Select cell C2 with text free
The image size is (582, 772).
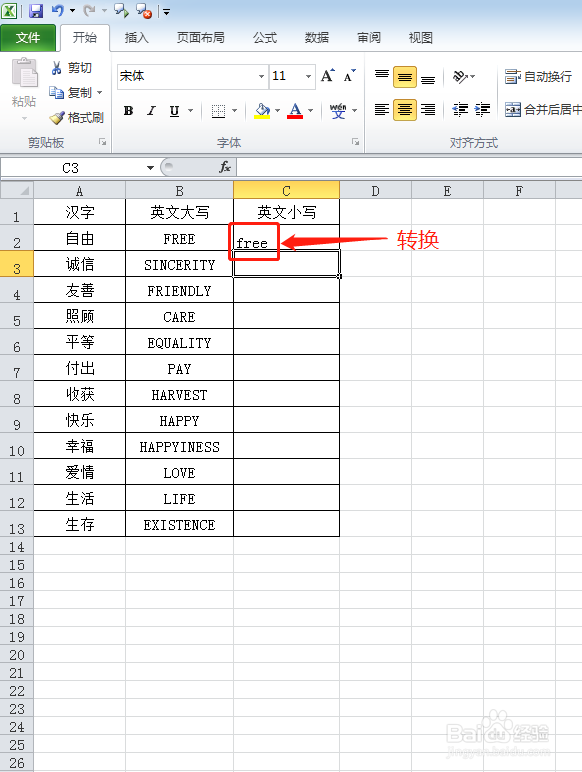click(287, 238)
